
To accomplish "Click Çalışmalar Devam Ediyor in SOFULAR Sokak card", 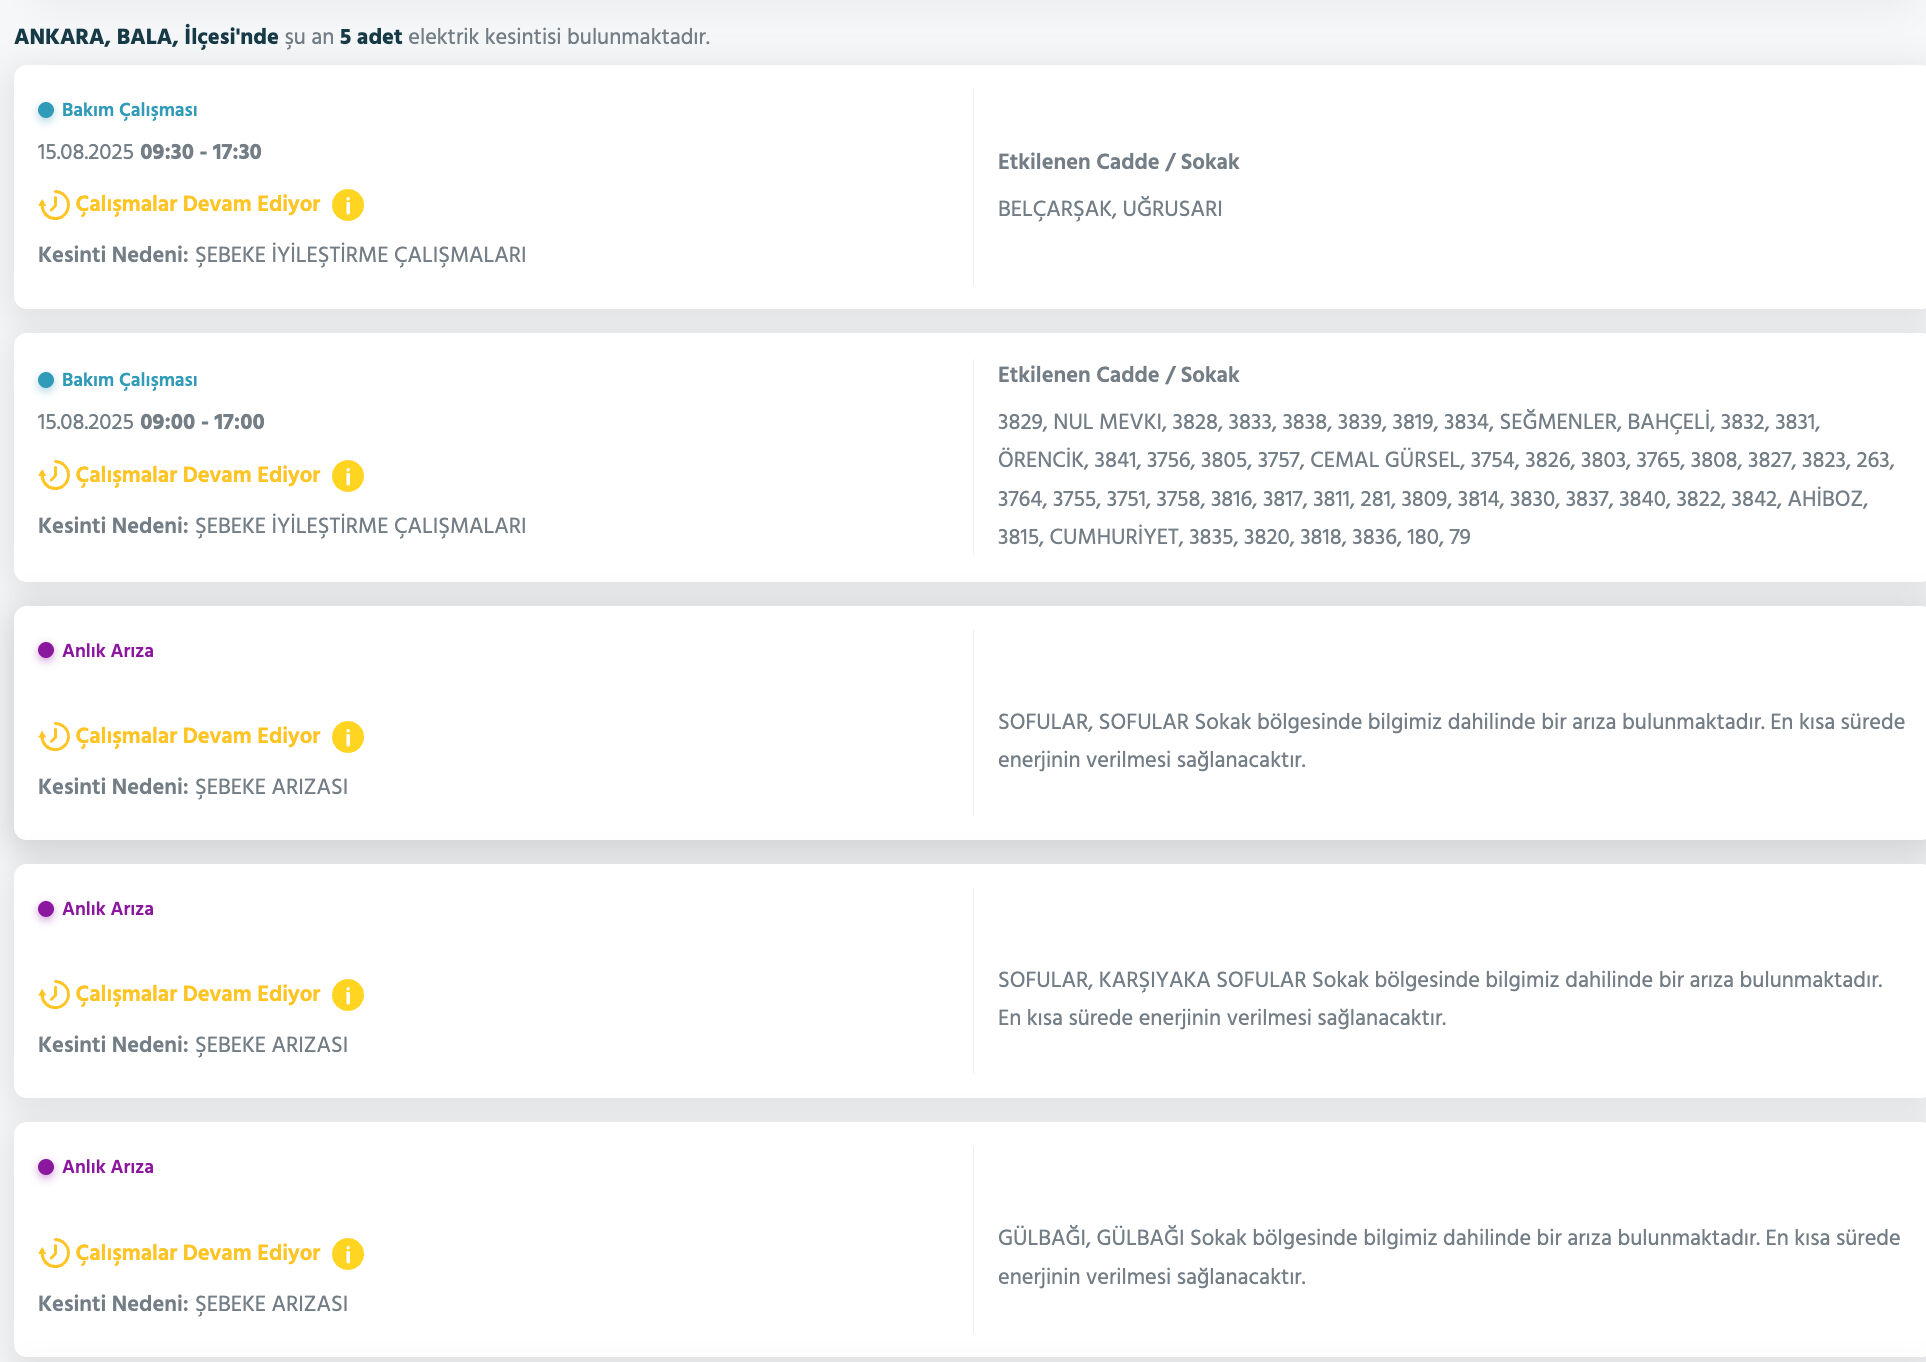I will tap(198, 736).
